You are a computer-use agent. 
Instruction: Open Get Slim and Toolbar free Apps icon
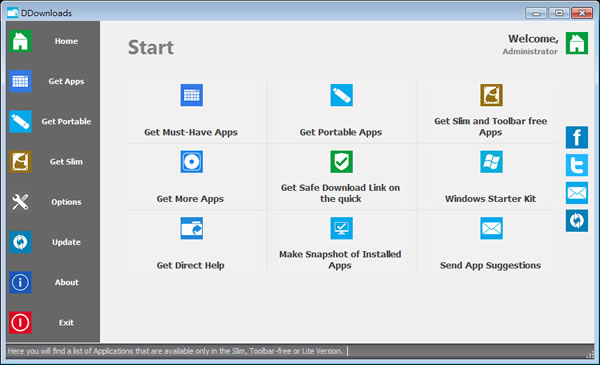point(491,95)
